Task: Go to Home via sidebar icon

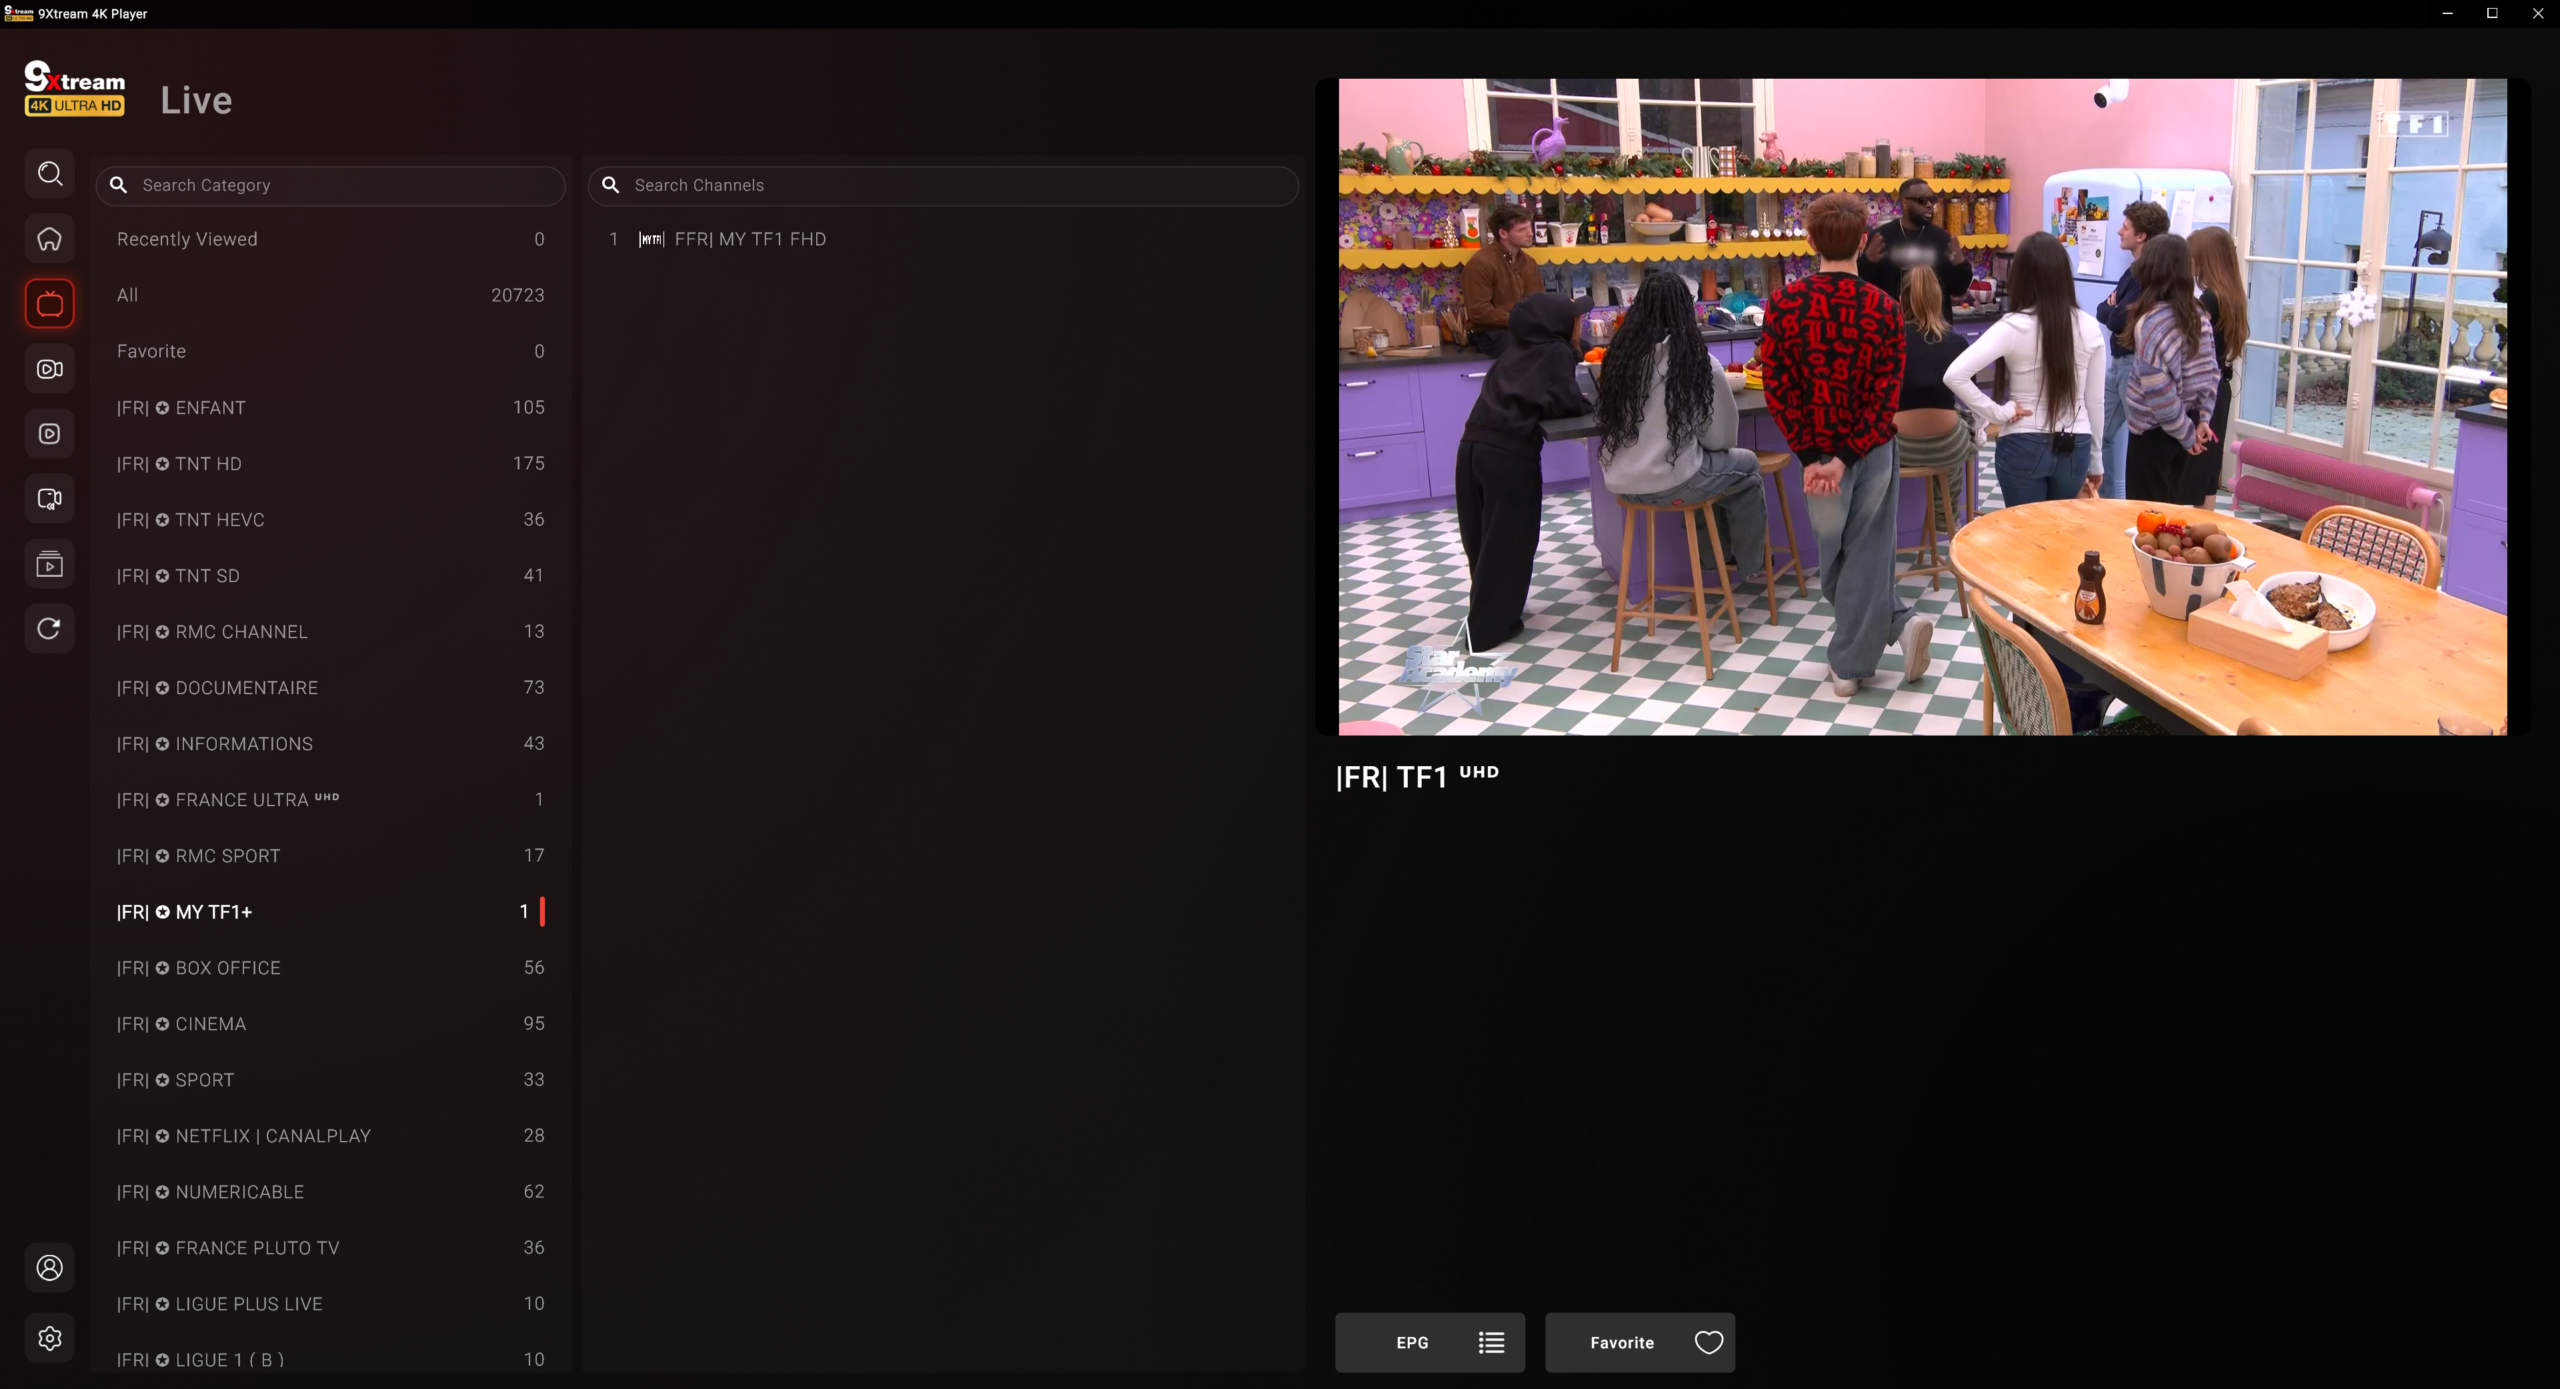Action: point(49,239)
